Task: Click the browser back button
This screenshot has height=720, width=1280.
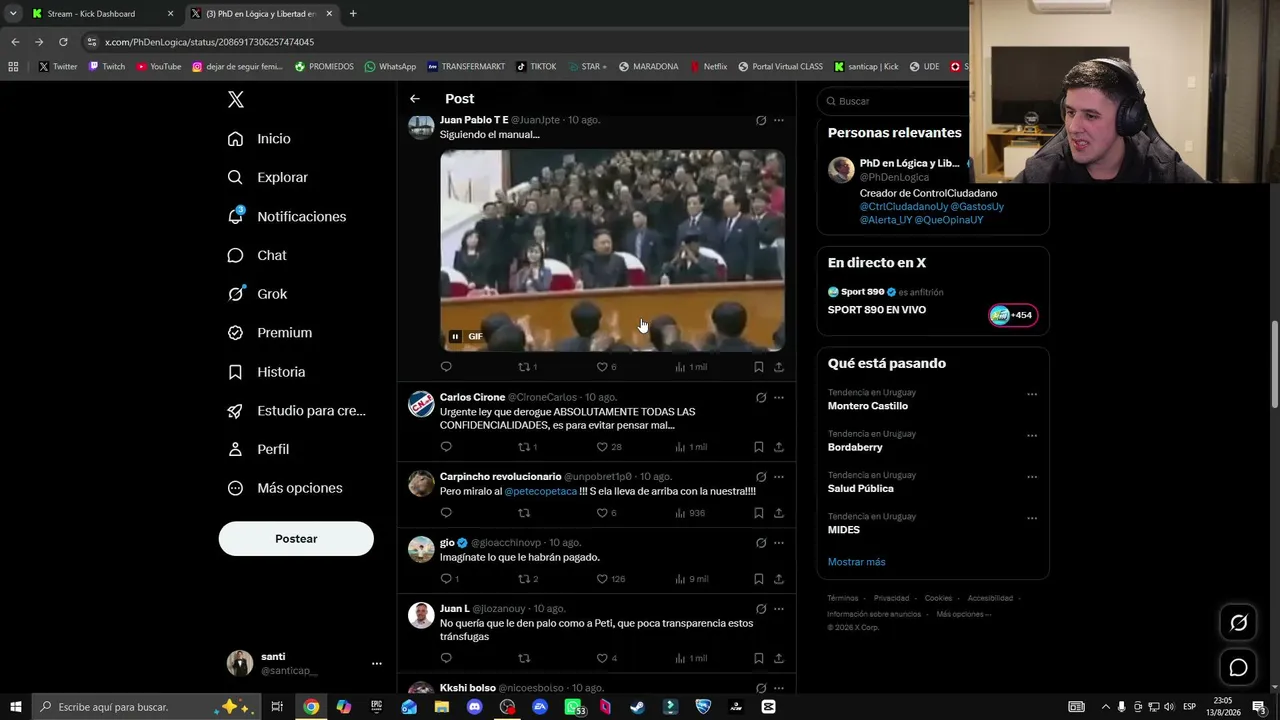Action: click(15, 42)
